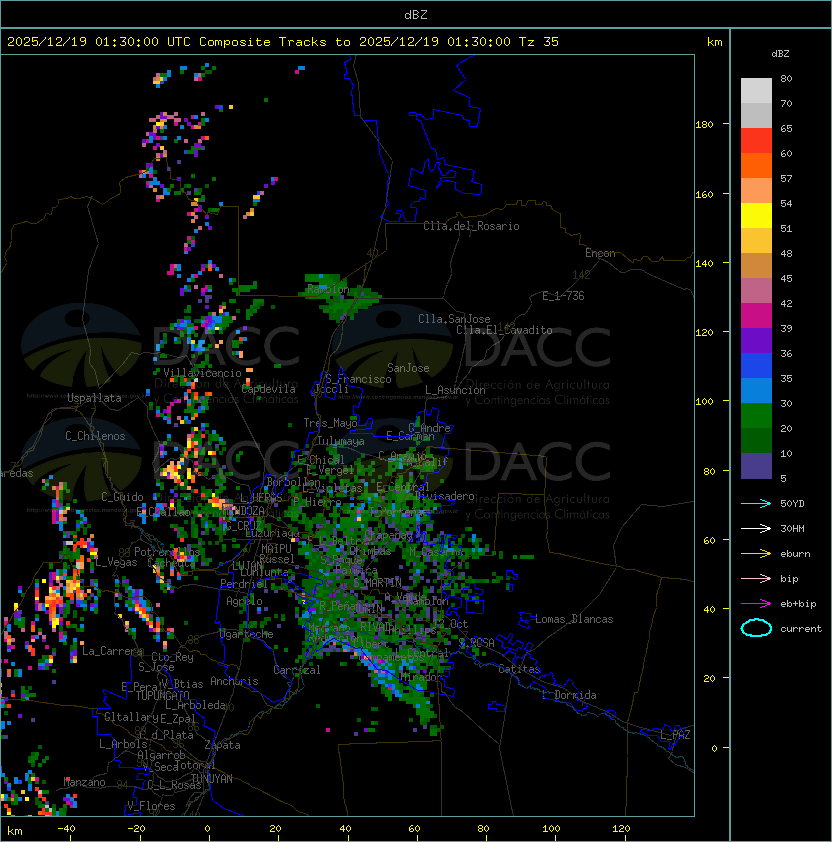Click the V_Flores label
Image resolution: width=832 pixels, height=842 pixels.
coord(151,806)
